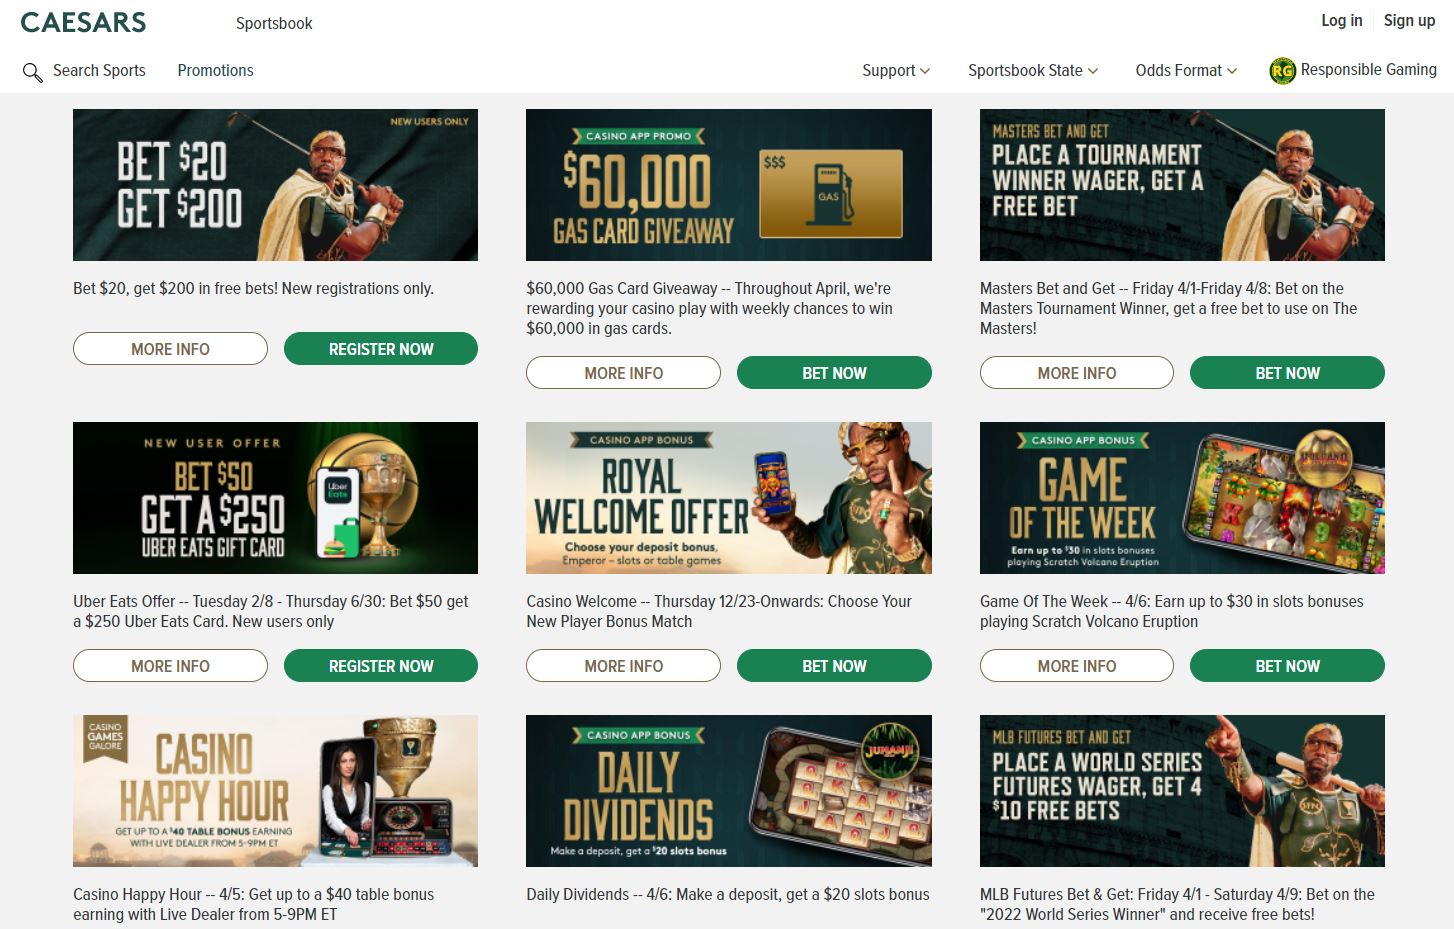This screenshot has height=929, width=1454.
Task: Click the Caesars logo
Action: [x=83, y=22]
